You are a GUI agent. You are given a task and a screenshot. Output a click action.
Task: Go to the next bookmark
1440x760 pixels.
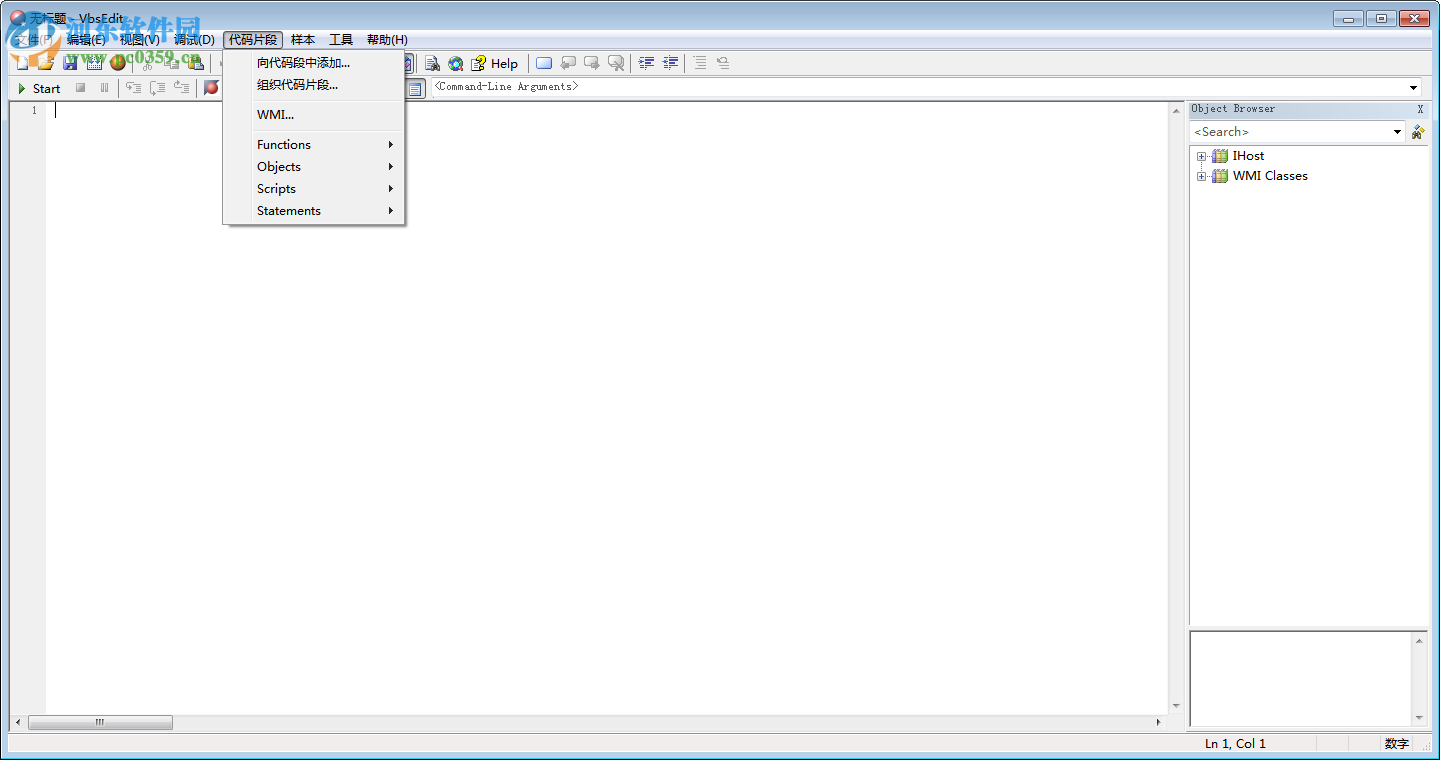tap(592, 63)
